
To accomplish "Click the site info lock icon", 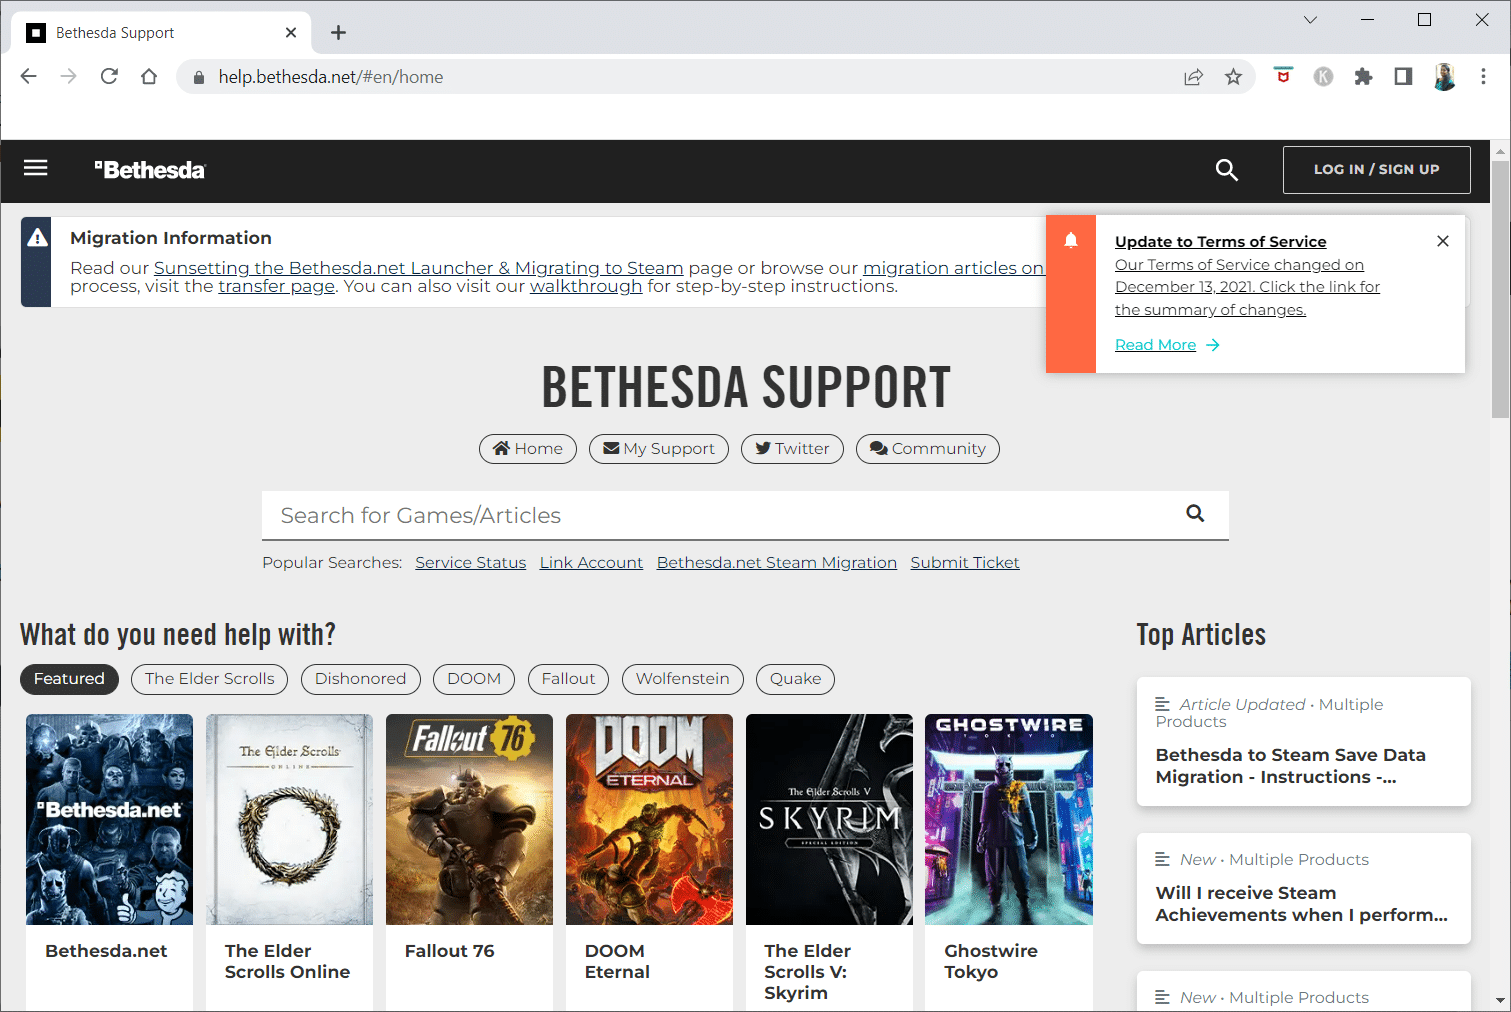I will [x=198, y=77].
